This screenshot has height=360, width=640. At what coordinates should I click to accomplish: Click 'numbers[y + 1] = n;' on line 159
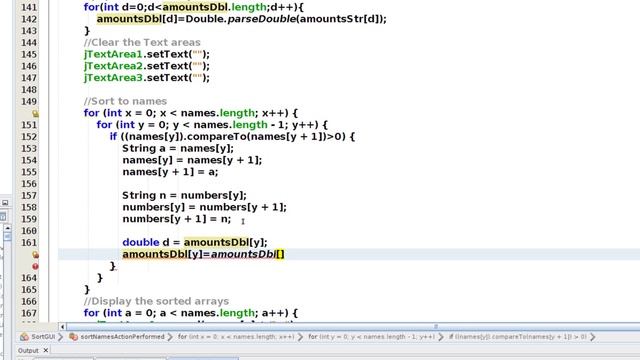point(177,219)
